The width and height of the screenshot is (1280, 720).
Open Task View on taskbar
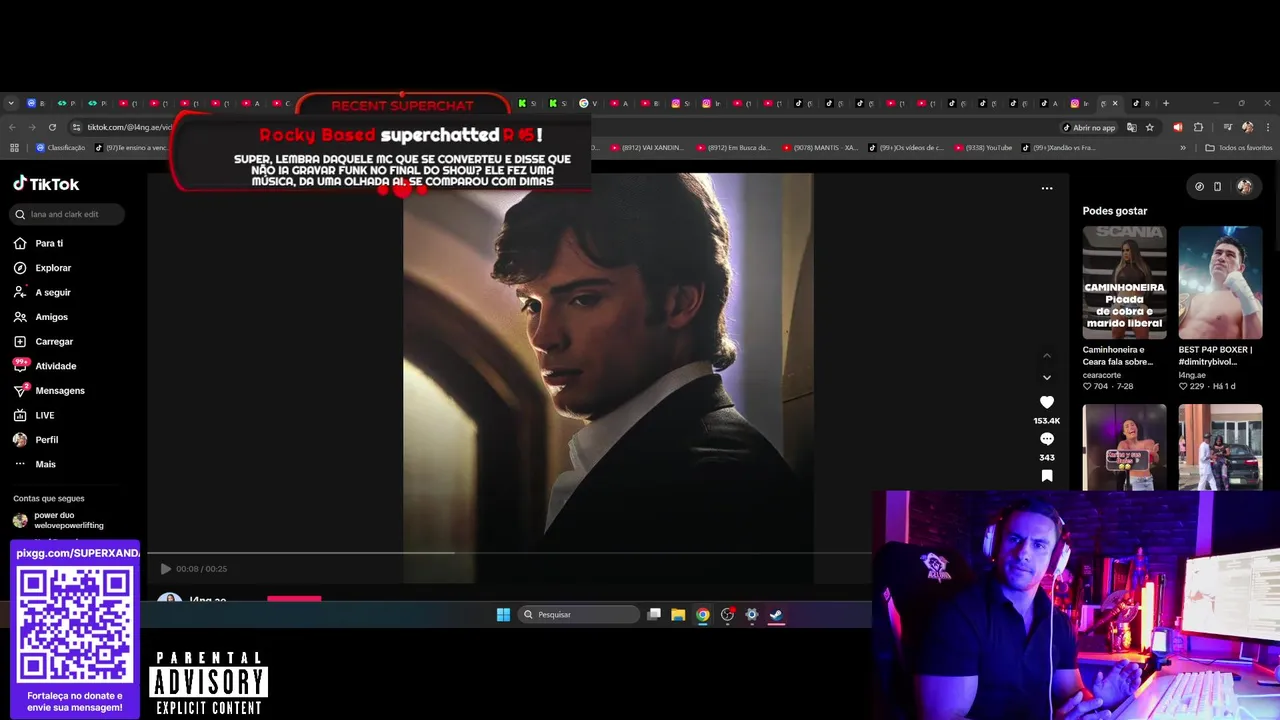pyautogui.click(x=654, y=615)
